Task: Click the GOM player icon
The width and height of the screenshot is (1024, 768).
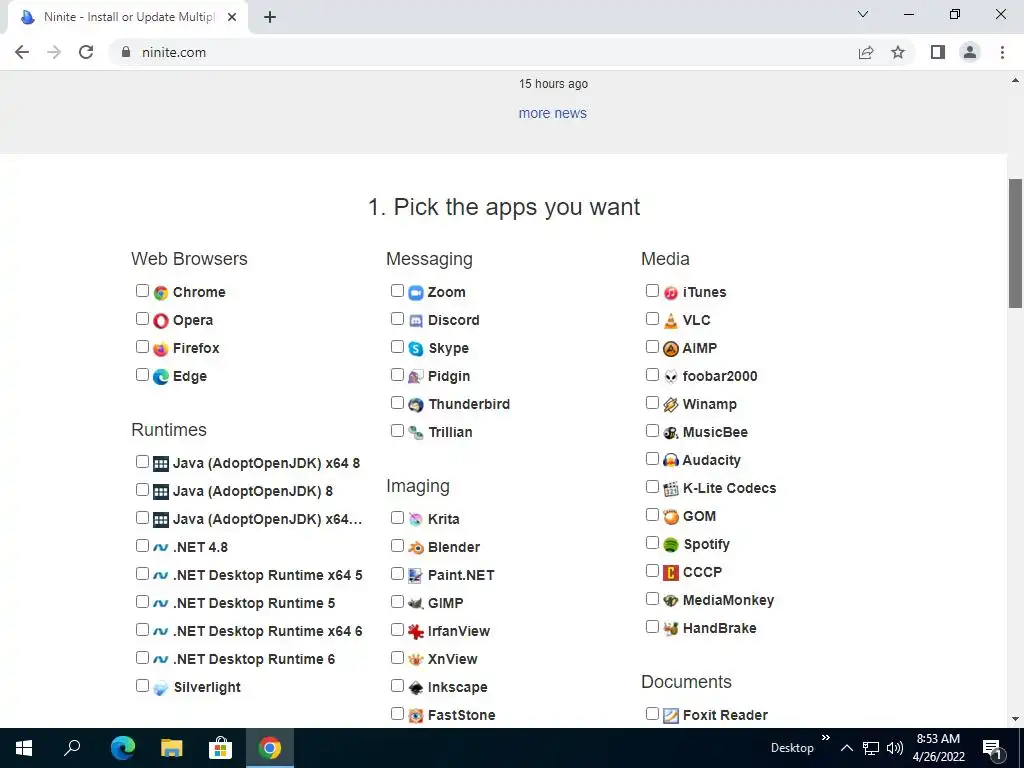Action: pyautogui.click(x=671, y=517)
